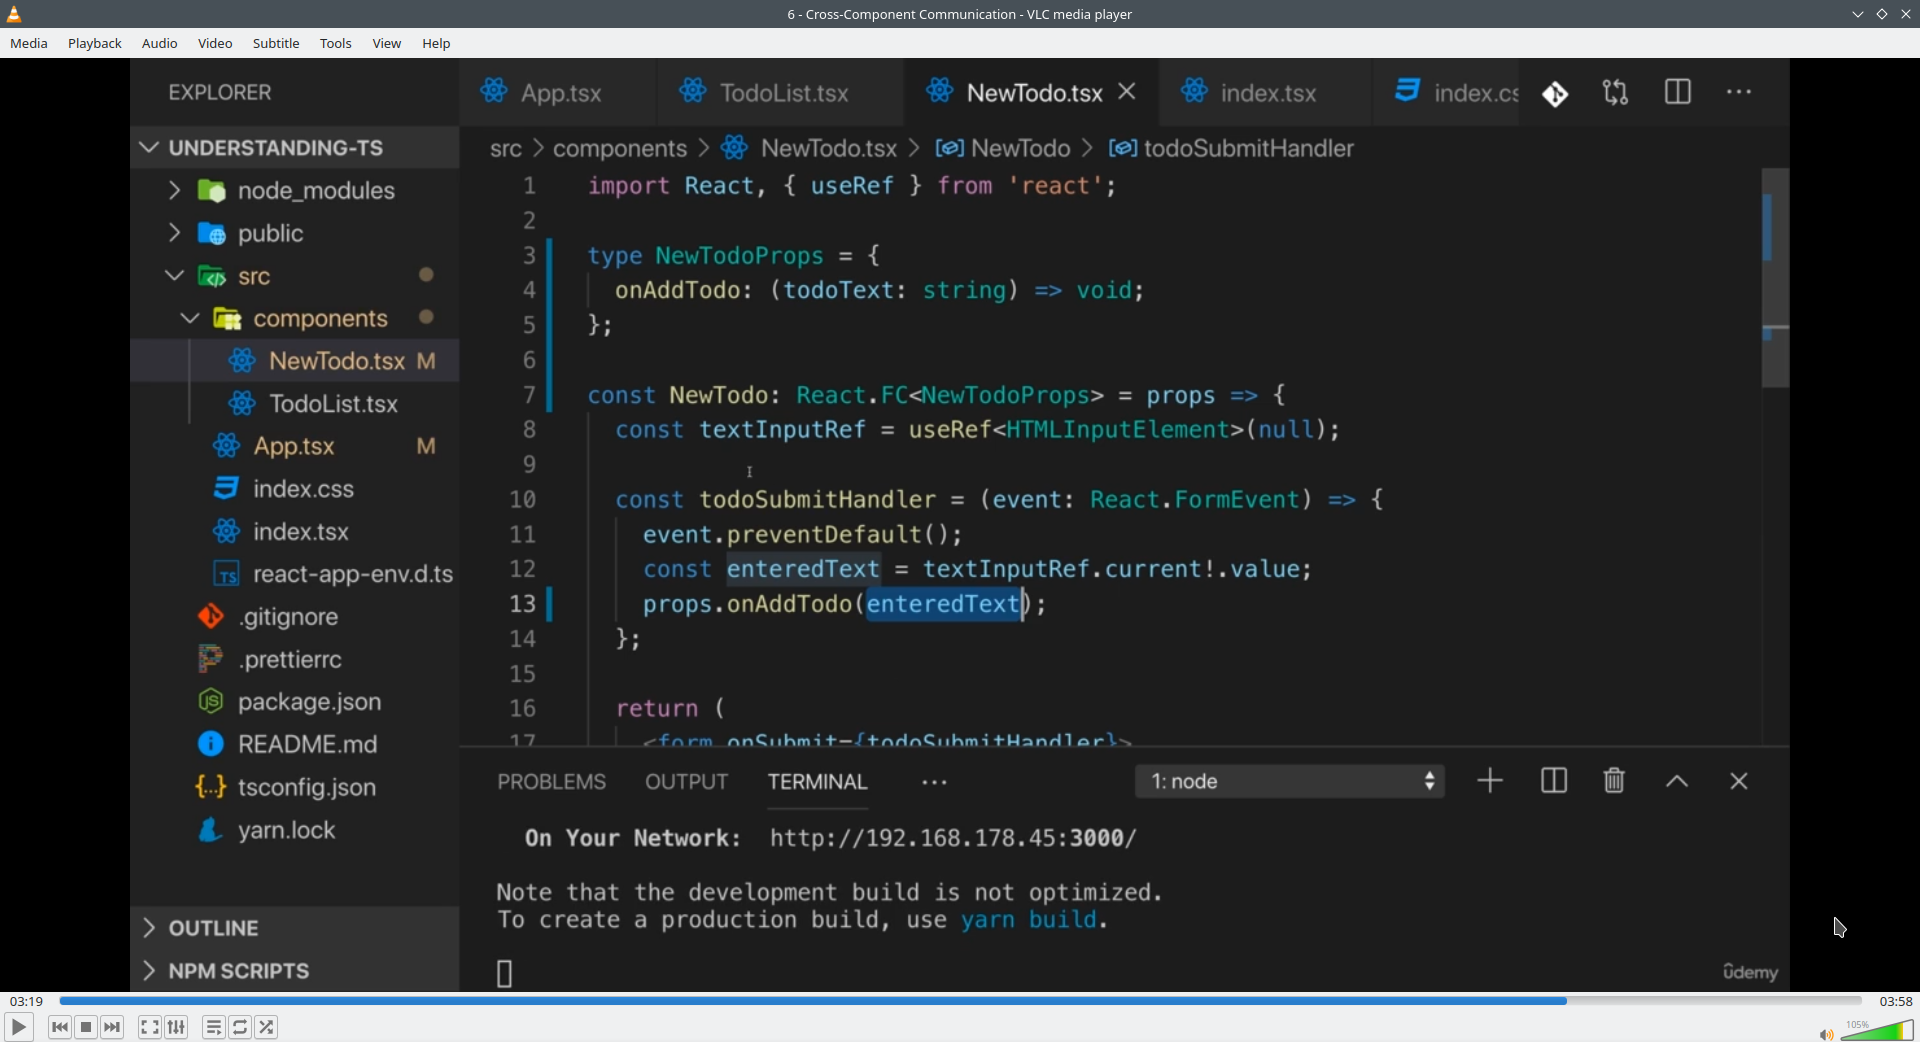This screenshot has height=1042, width=1920.
Task: Create a new terminal with plus icon
Action: (x=1490, y=781)
